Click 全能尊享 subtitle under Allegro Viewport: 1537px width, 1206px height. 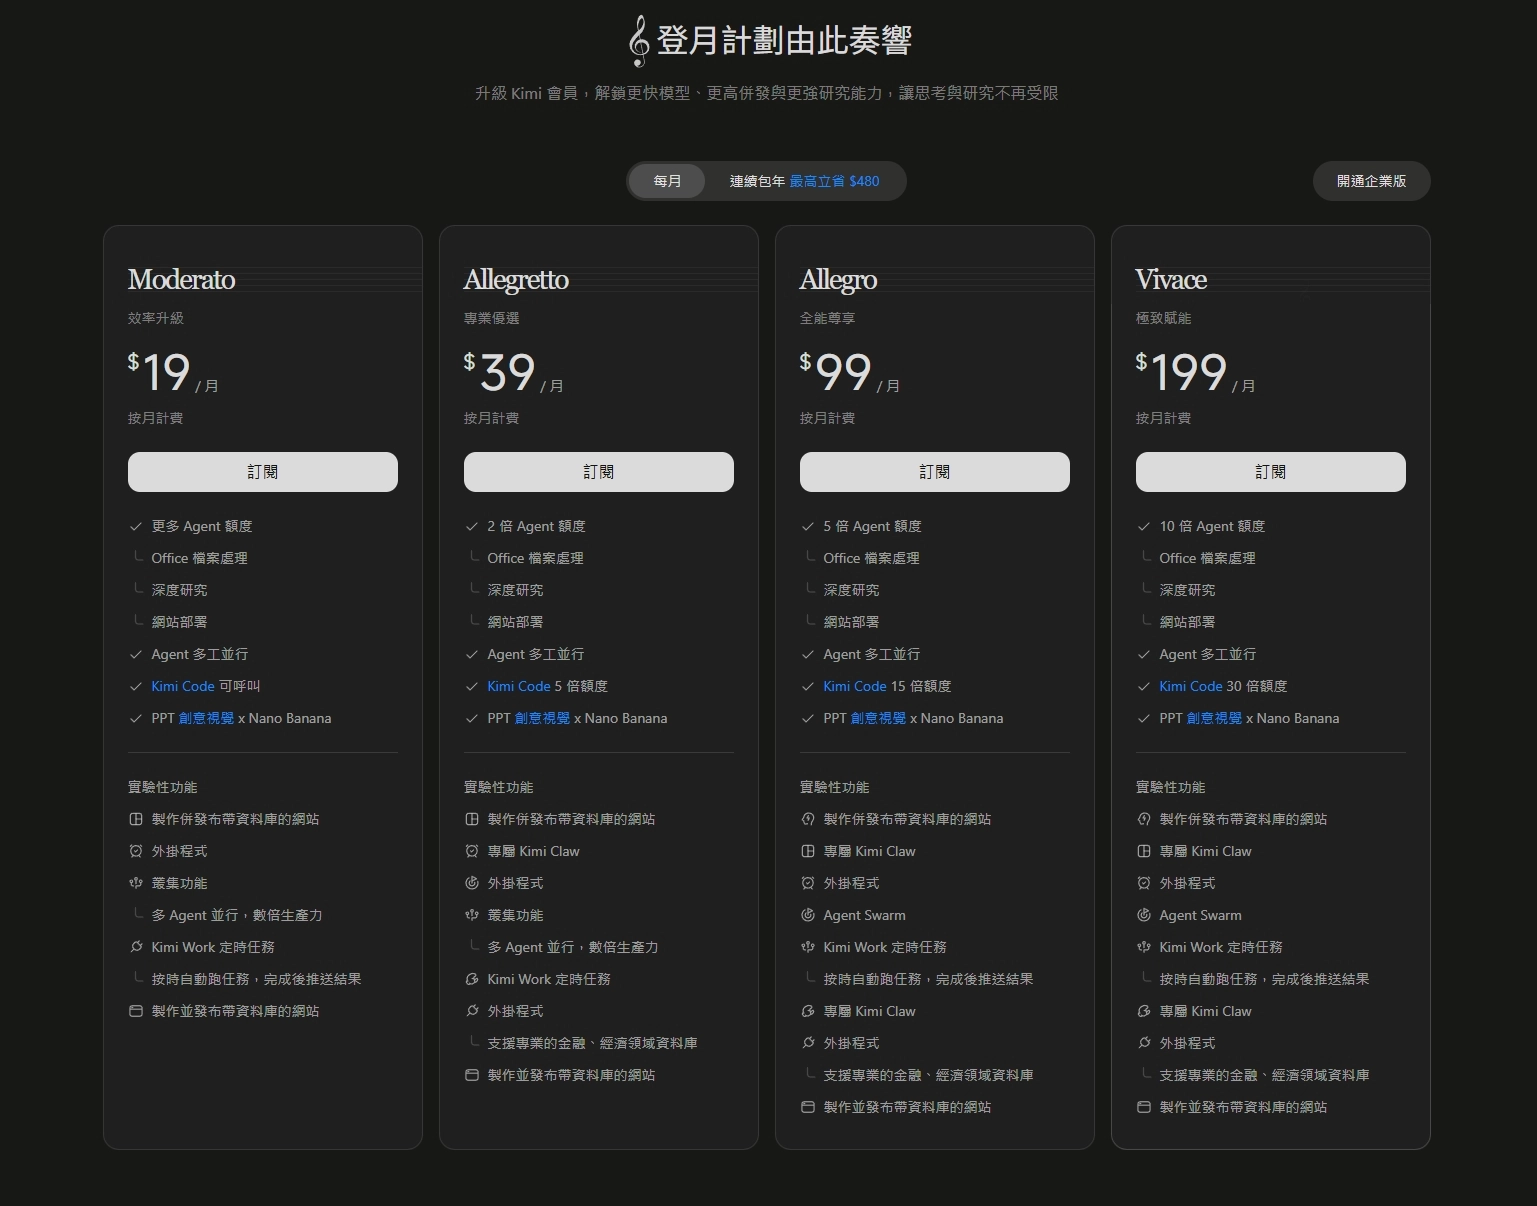pyautogui.click(x=828, y=318)
